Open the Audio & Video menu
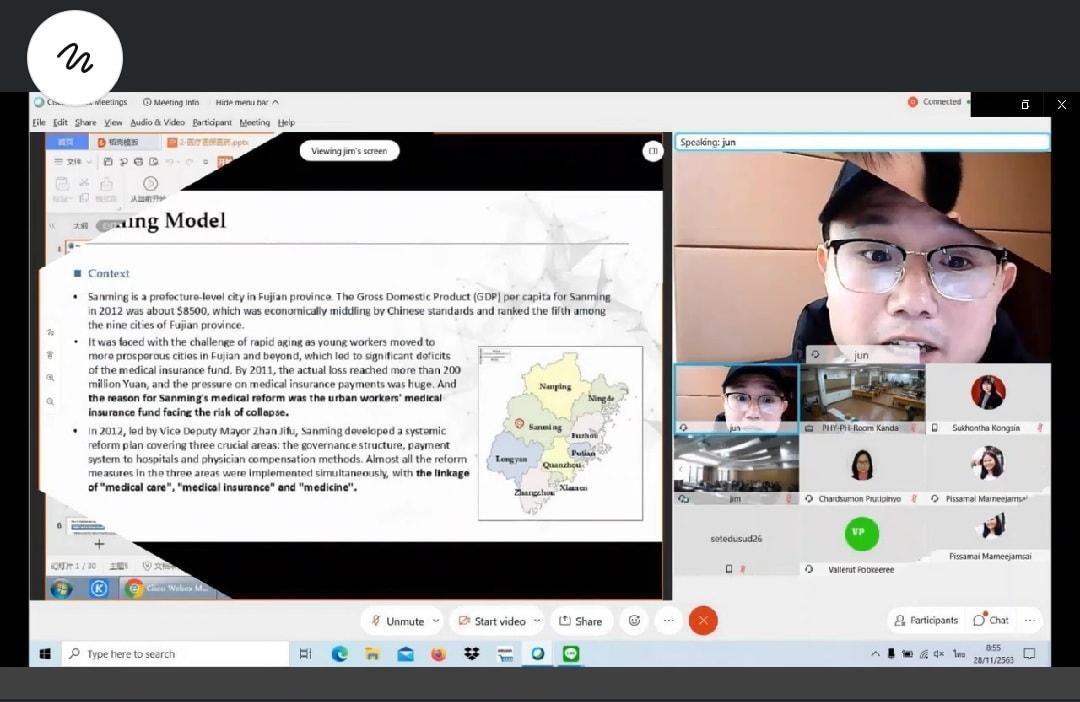Screen dimensions: 1080x702 (158, 123)
